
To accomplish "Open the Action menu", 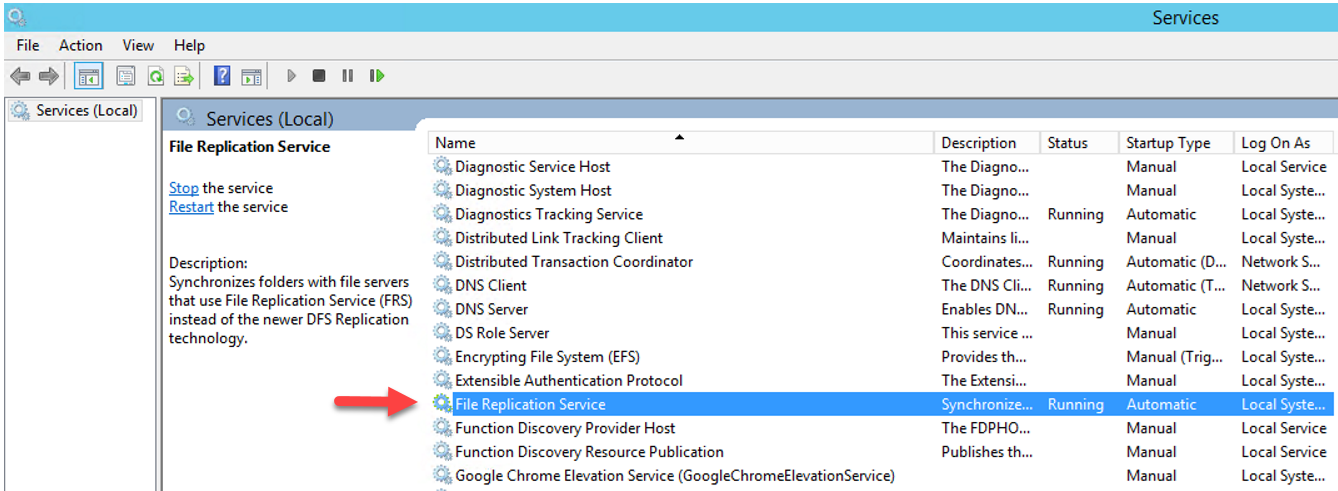I will pyautogui.click(x=81, y=45).
